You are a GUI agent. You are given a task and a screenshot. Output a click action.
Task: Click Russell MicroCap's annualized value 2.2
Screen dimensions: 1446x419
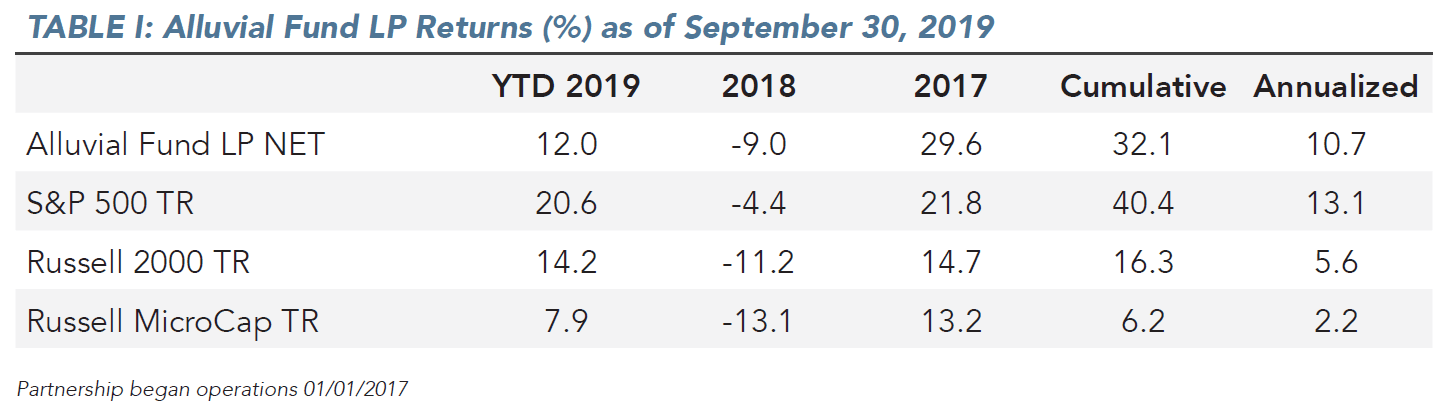[1335, 321]
